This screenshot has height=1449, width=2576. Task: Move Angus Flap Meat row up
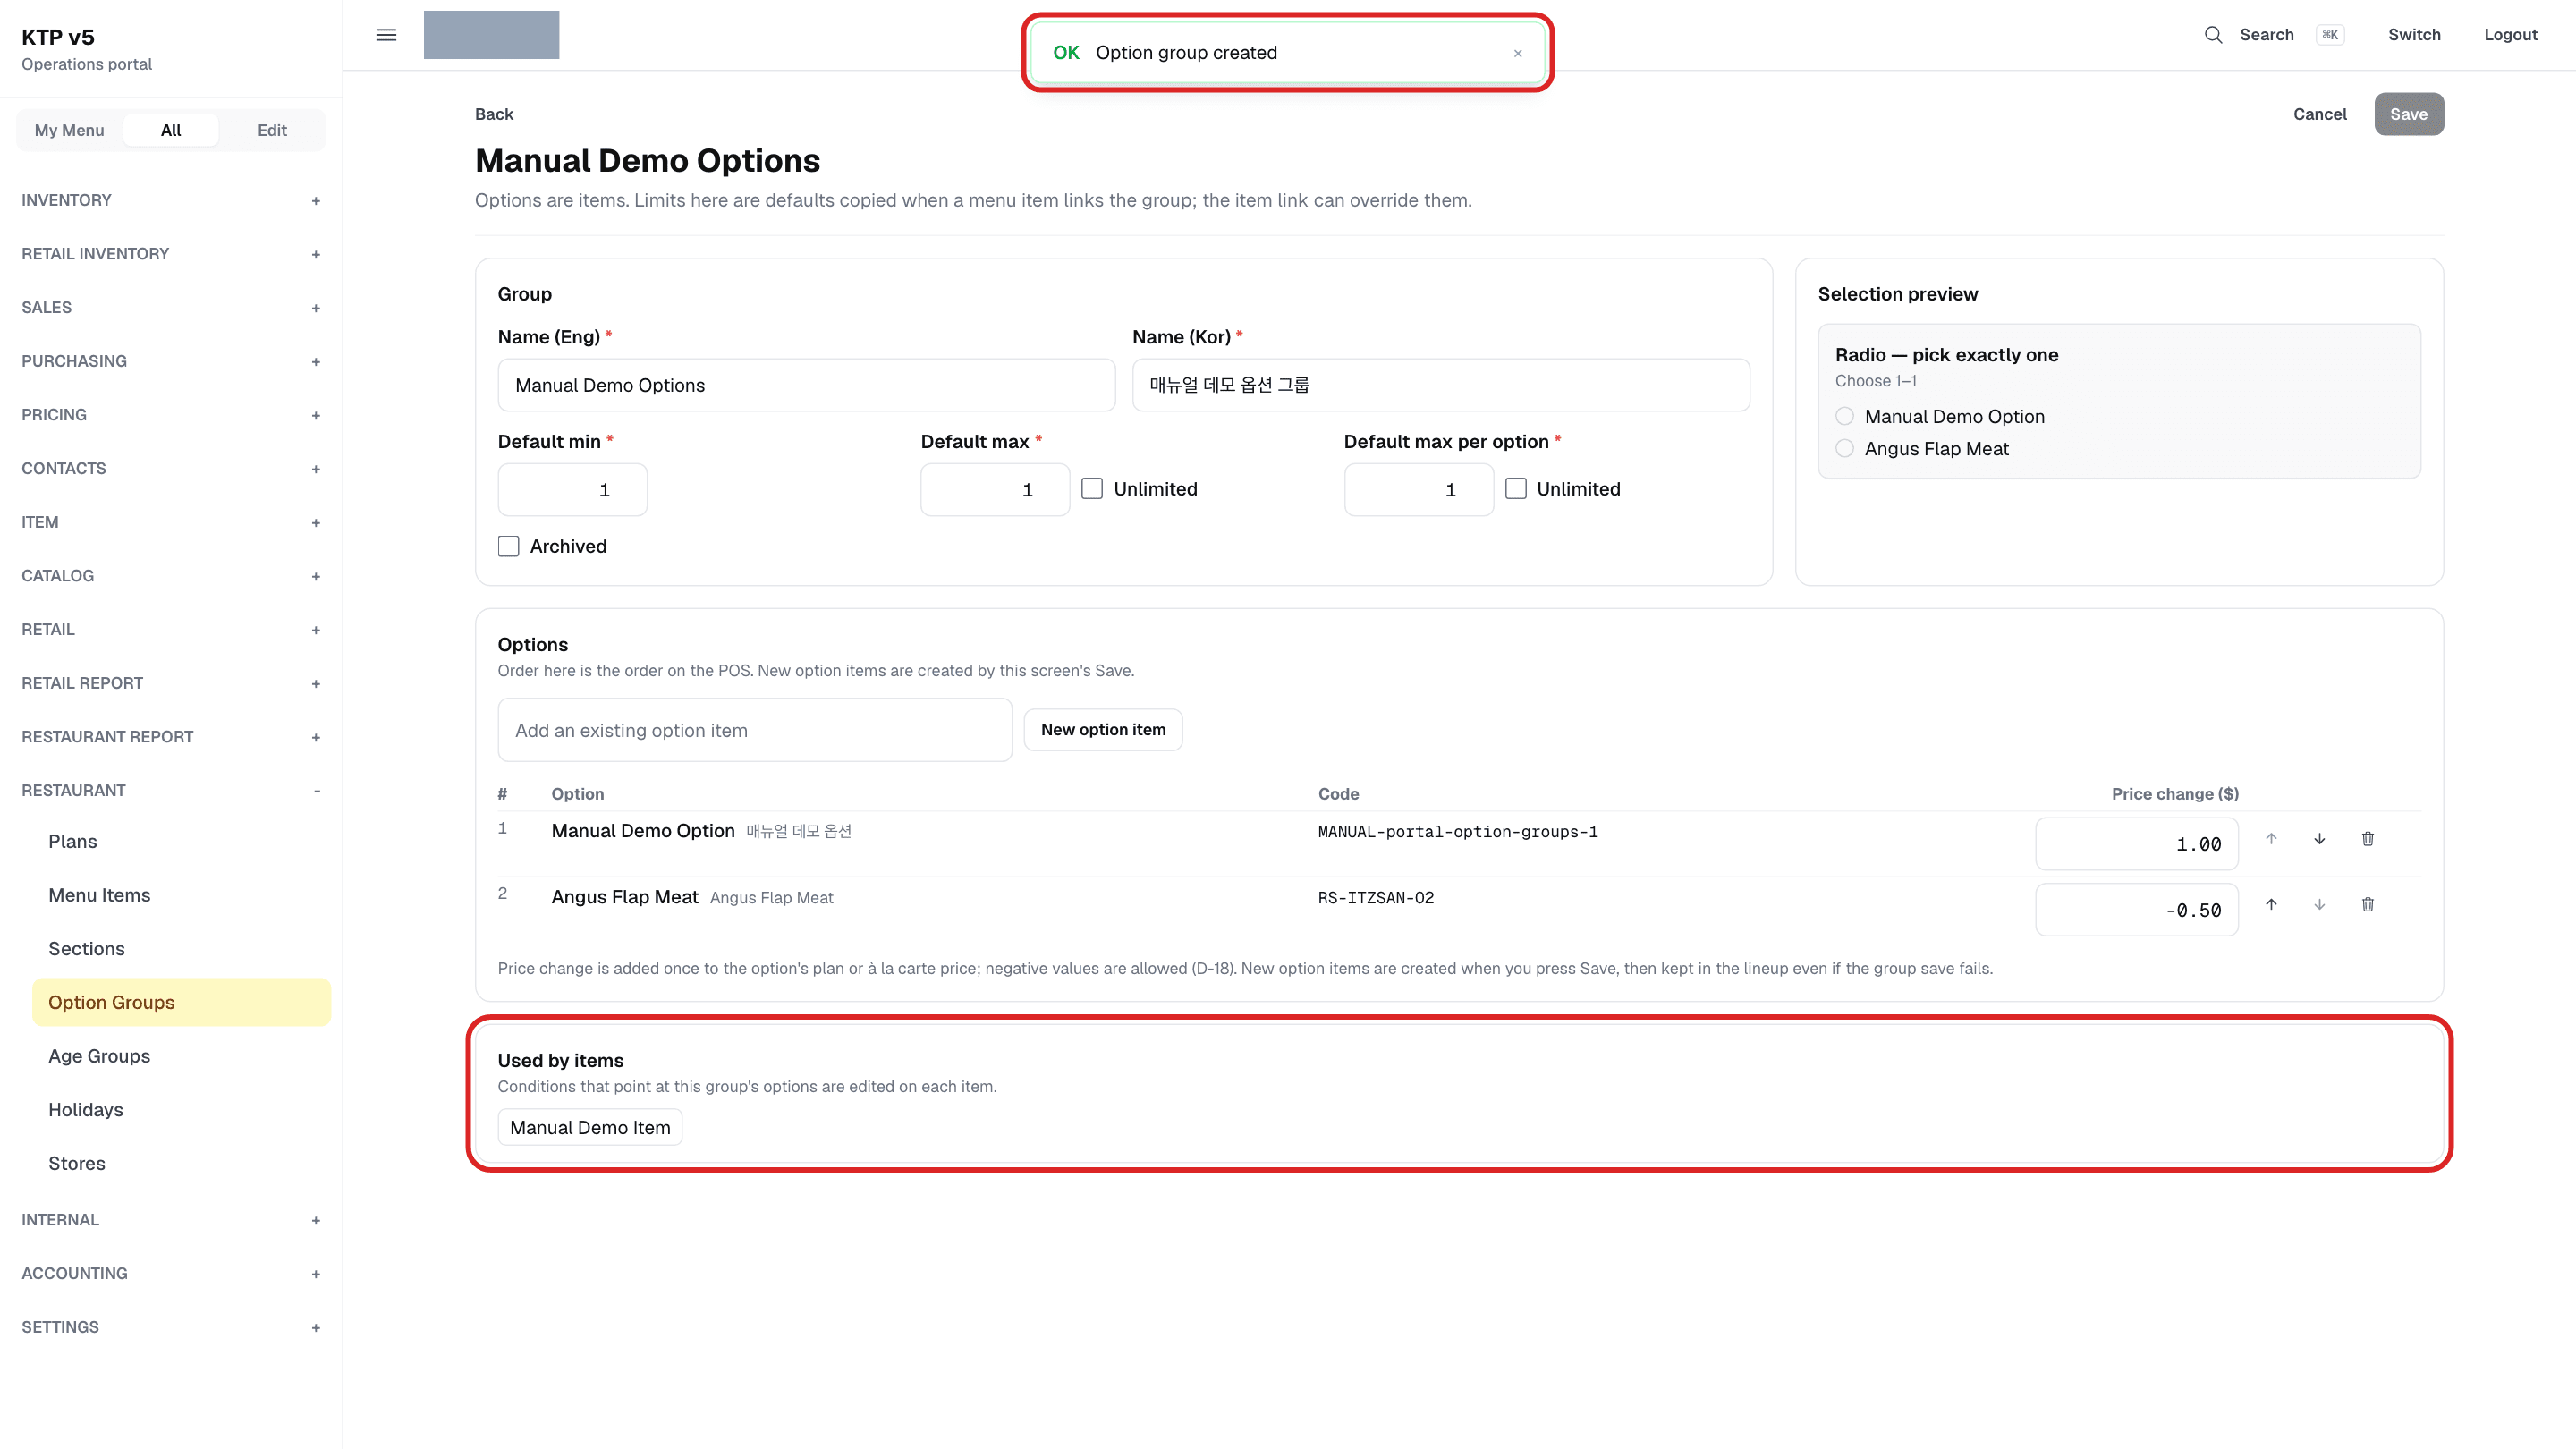pos(2271,905)
